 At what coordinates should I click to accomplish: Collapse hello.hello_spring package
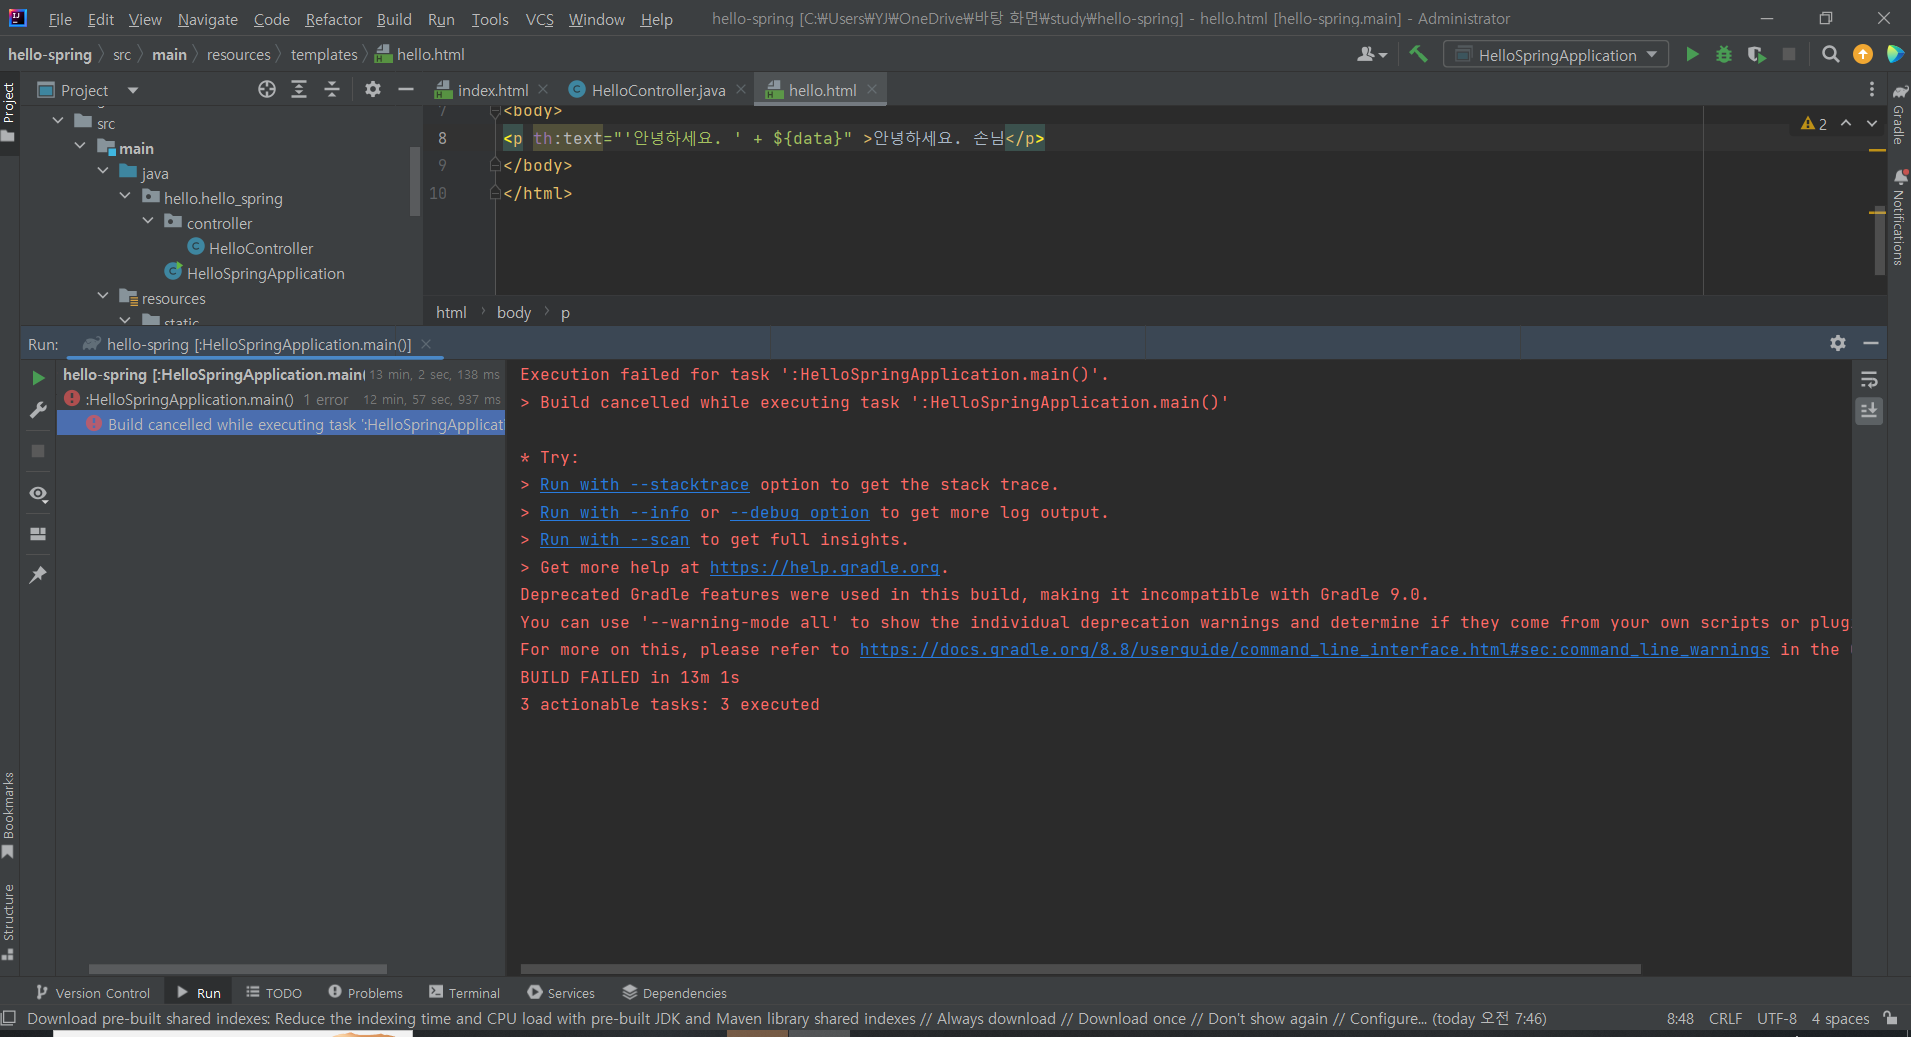(125, 196)
